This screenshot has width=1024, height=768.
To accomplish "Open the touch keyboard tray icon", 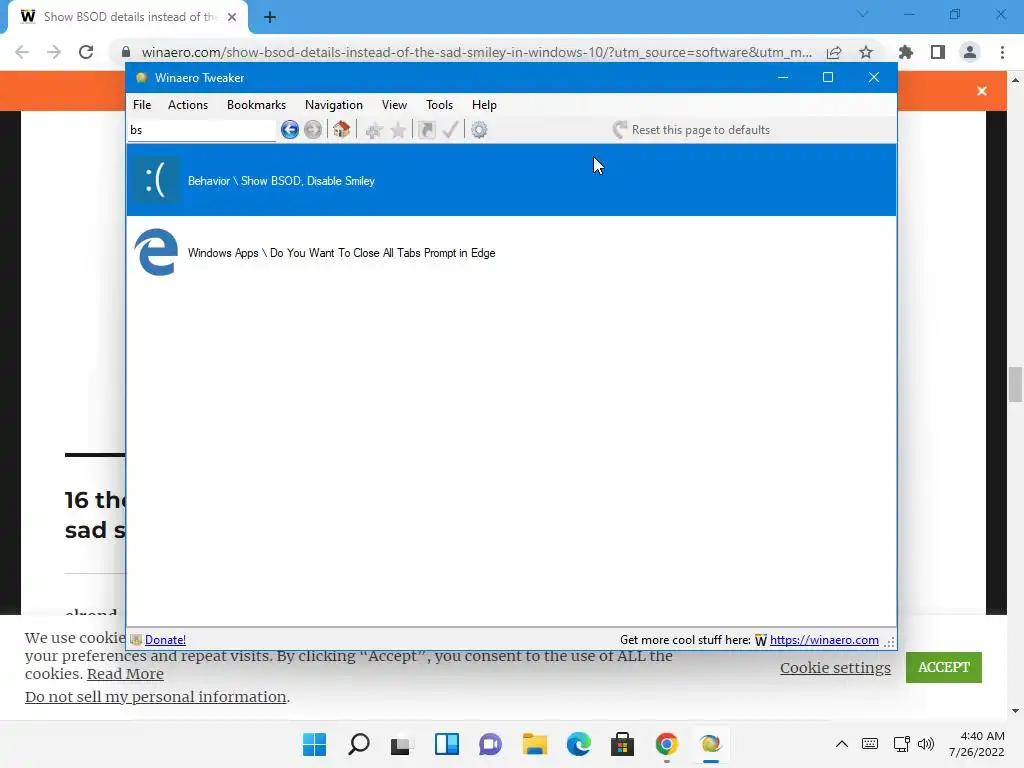I will (x=870, y=744).
